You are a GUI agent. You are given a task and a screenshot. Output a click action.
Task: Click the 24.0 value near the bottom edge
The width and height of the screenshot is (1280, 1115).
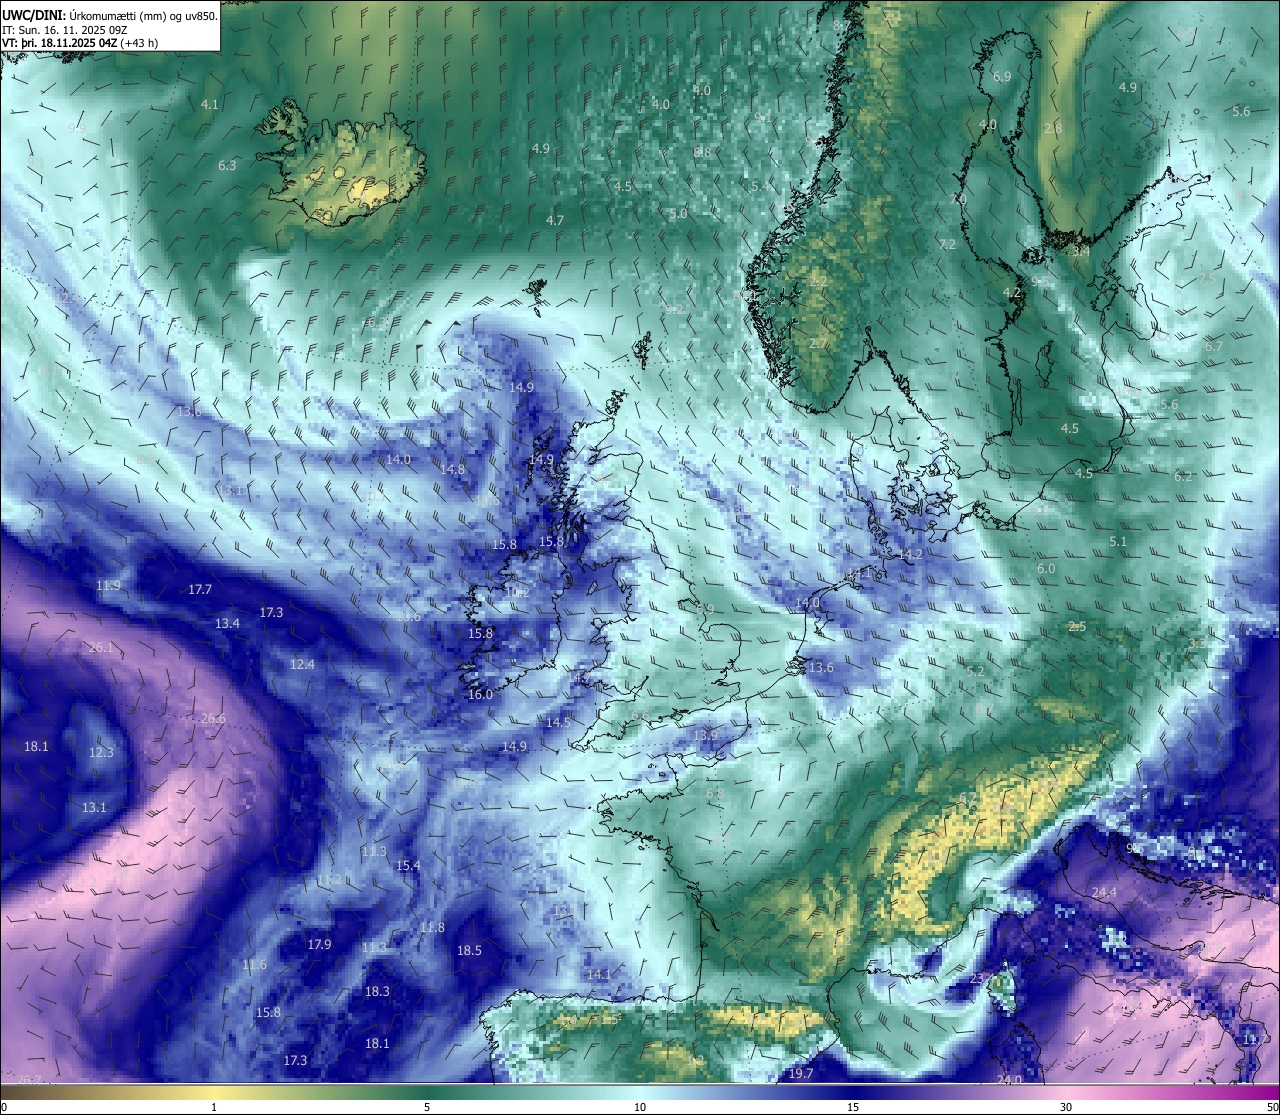coord(1010,1080)
